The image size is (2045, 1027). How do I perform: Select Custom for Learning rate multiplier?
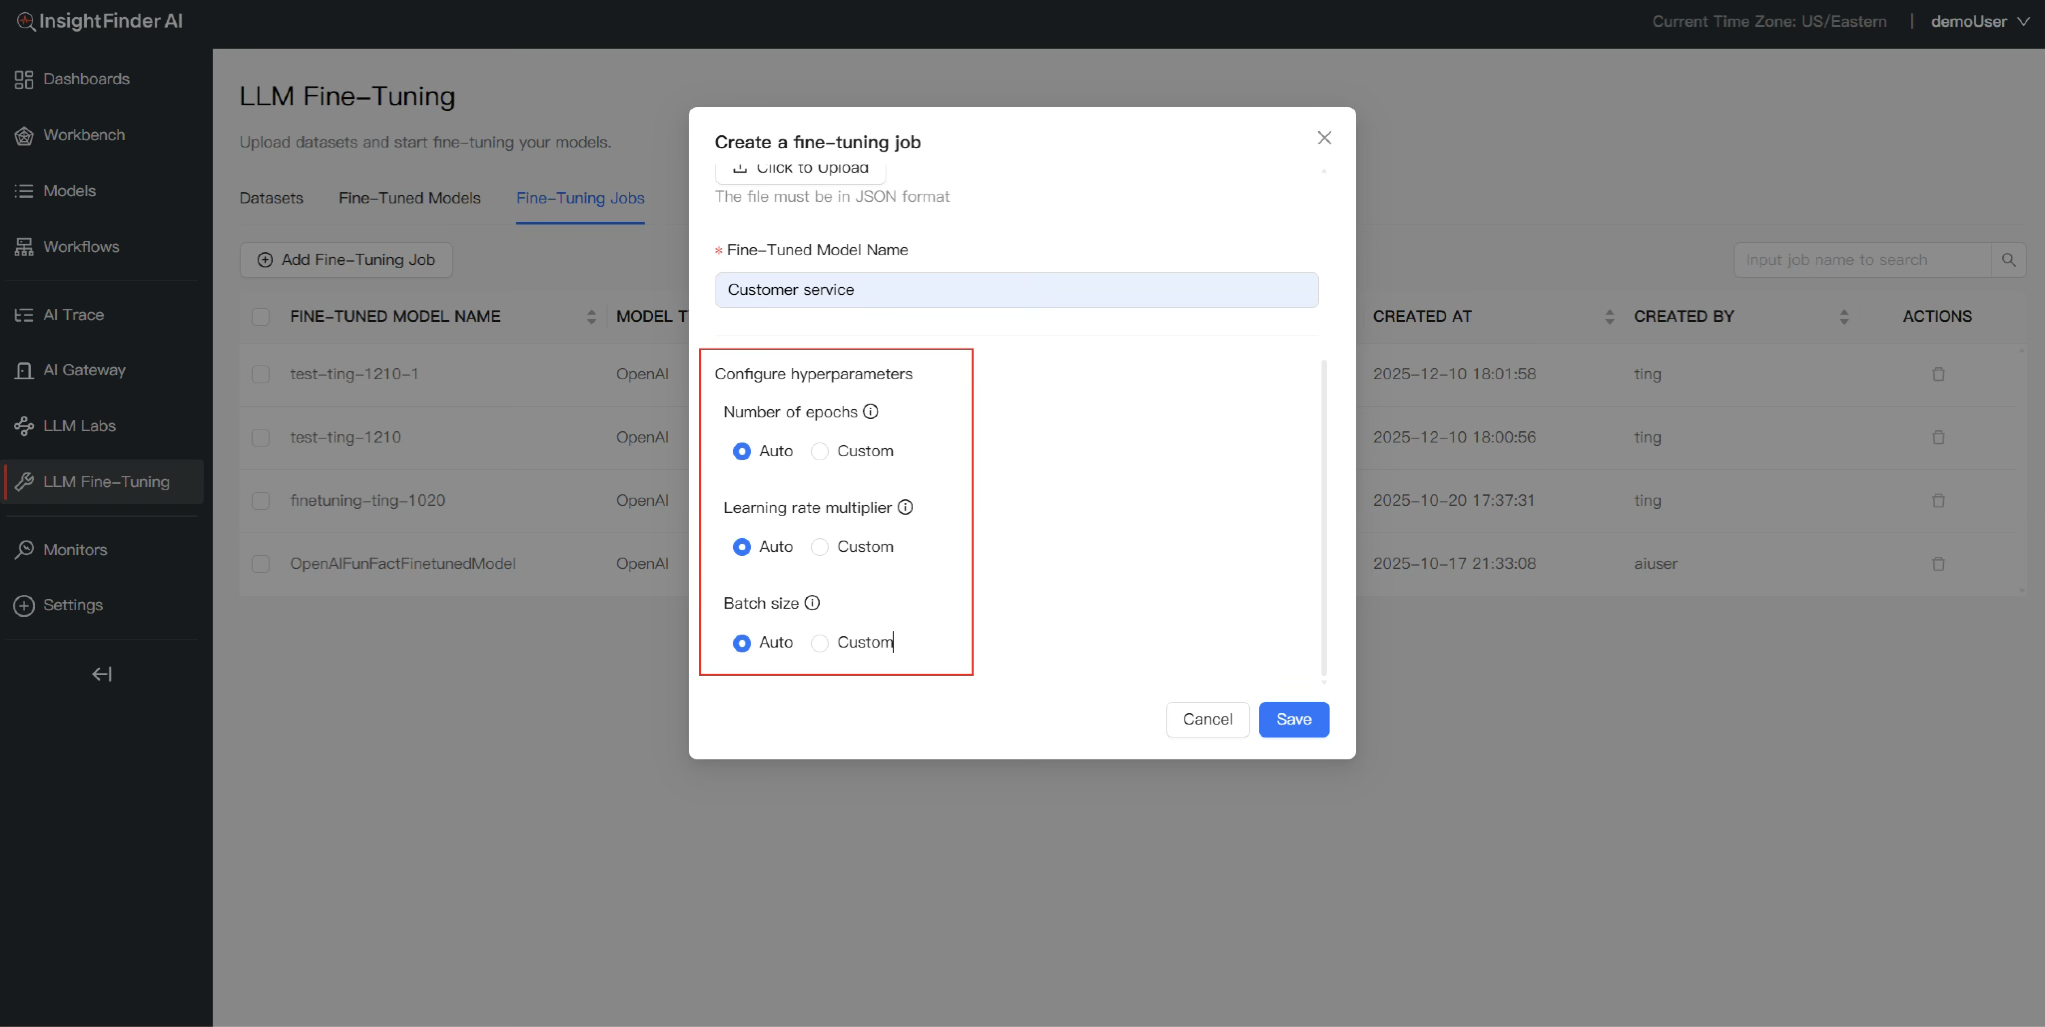click(x=820, y=547)
